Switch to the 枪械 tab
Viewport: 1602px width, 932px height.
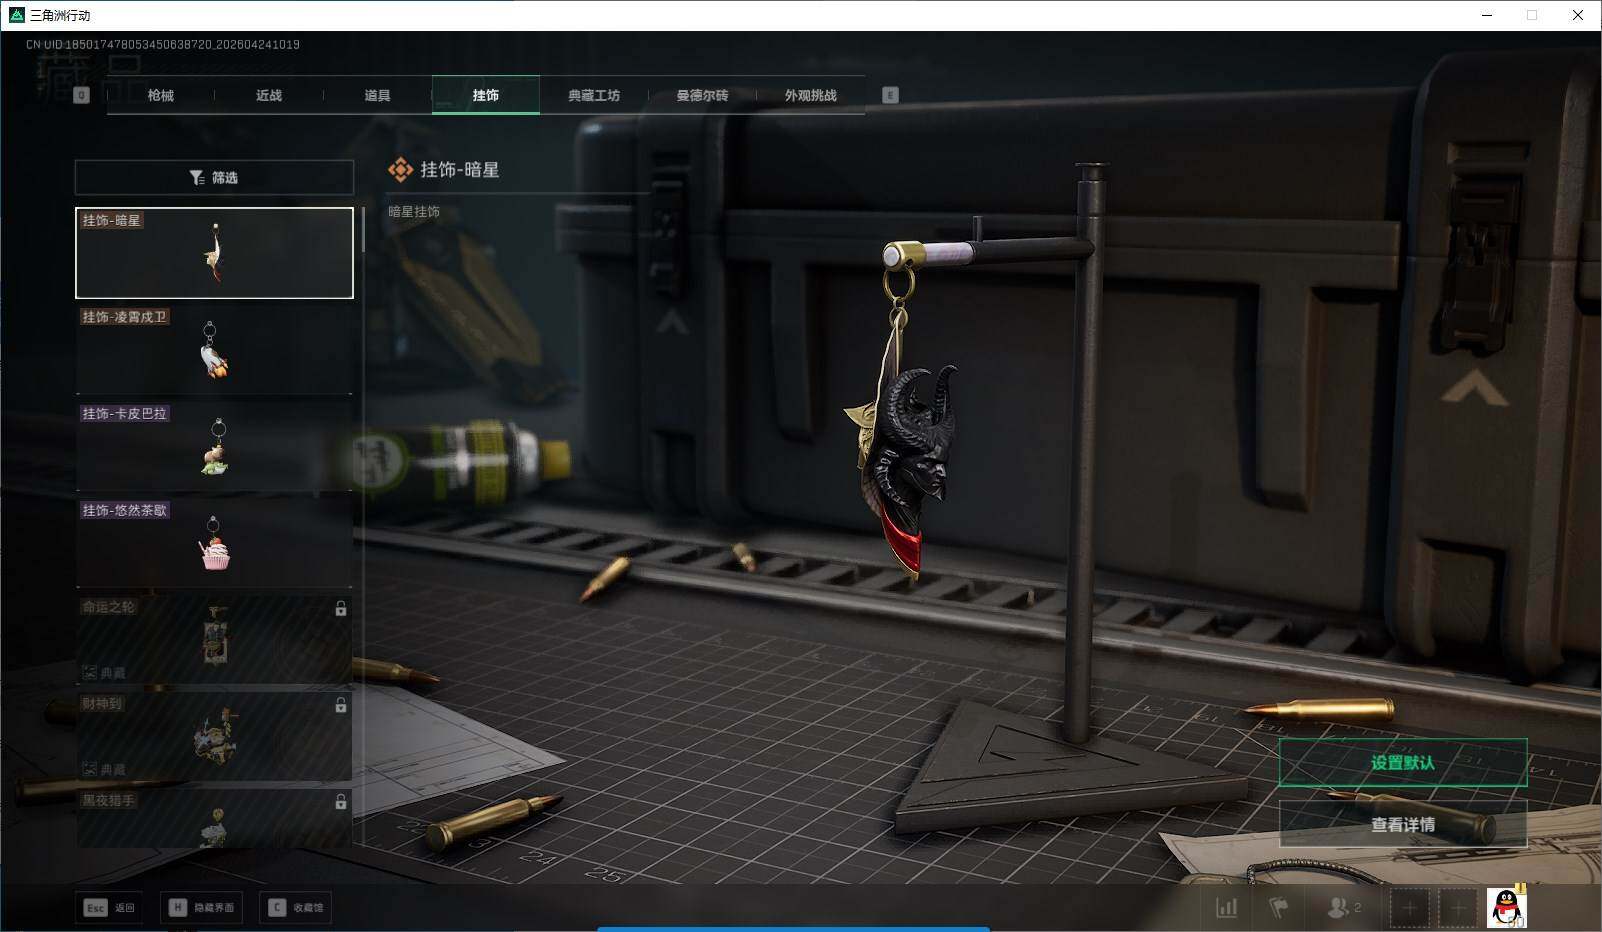pyautogui.click(x=160, y=95)
